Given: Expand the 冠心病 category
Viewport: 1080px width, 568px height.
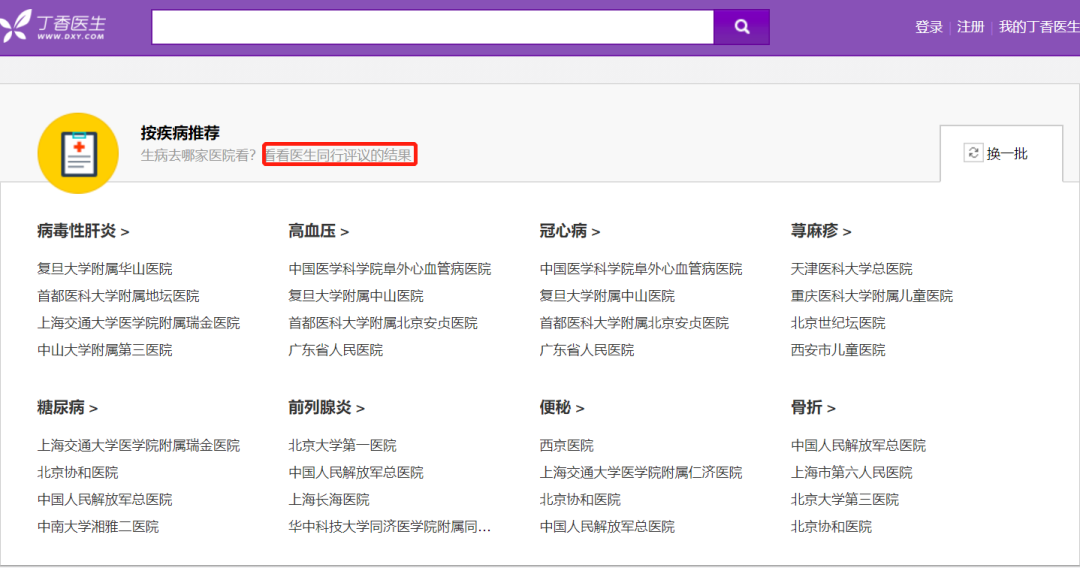Looking at the screenshot, I should click(570, 231).
